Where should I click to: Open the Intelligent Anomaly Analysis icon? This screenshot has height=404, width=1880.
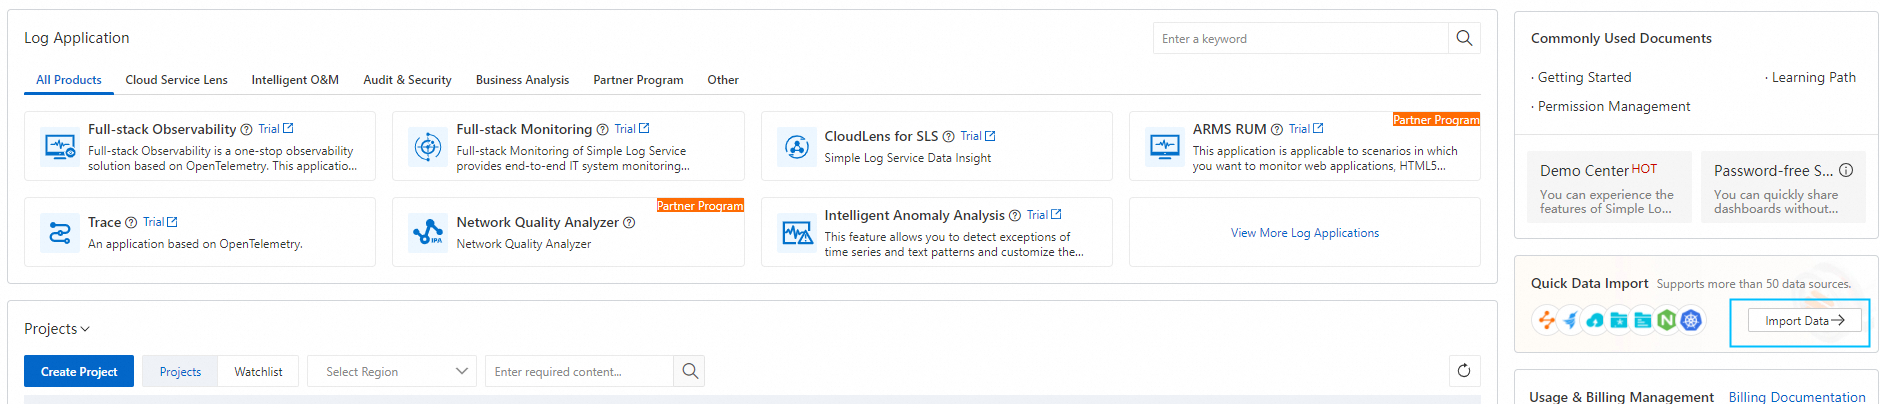(796, 233)
